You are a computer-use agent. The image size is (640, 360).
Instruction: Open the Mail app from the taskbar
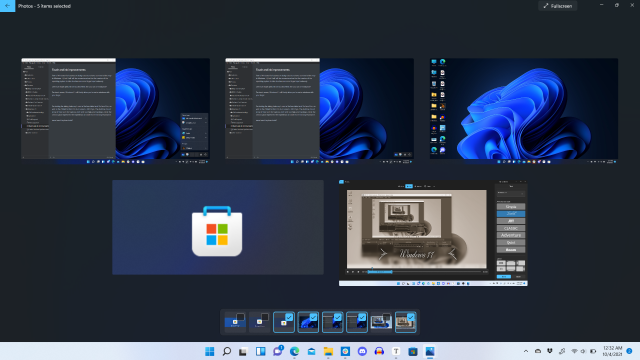coord(311,351)
